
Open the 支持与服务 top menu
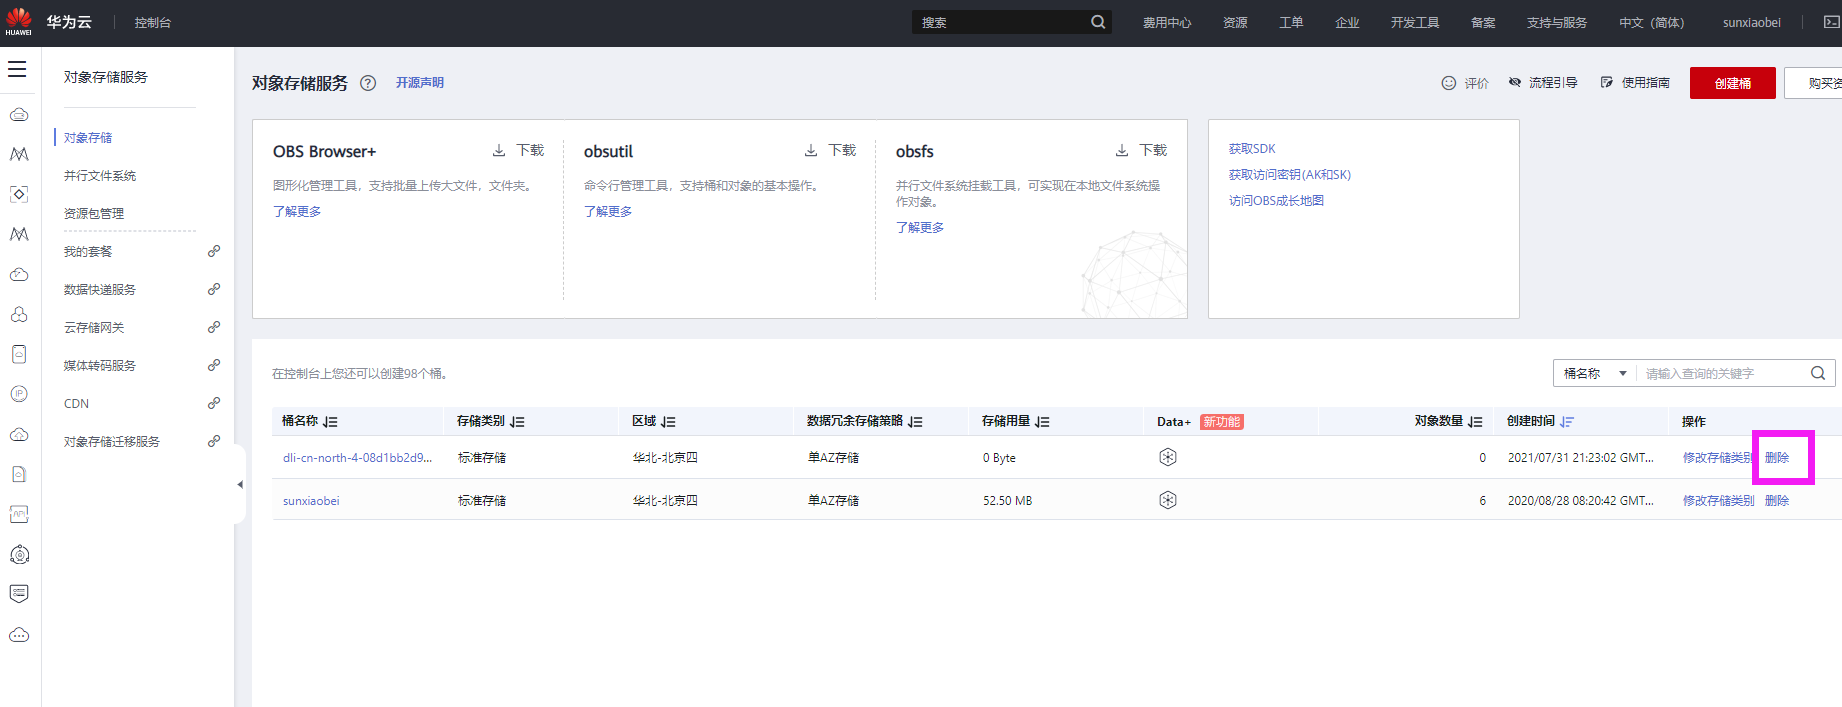pos(1556,22)
